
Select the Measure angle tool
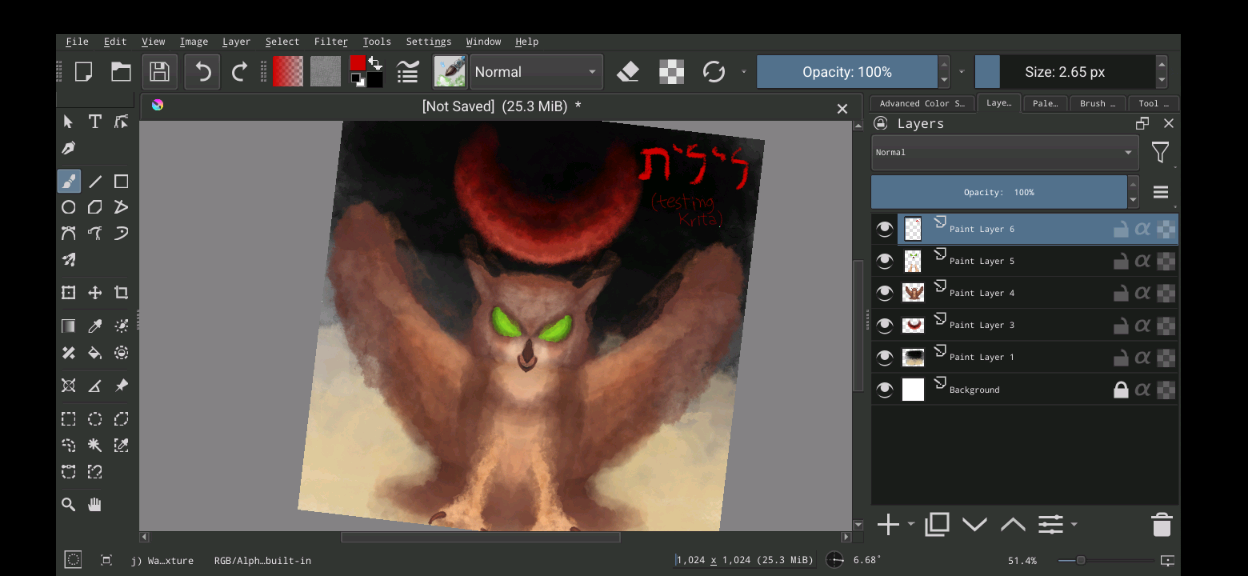pyautogui.click(x=95, y=385)
